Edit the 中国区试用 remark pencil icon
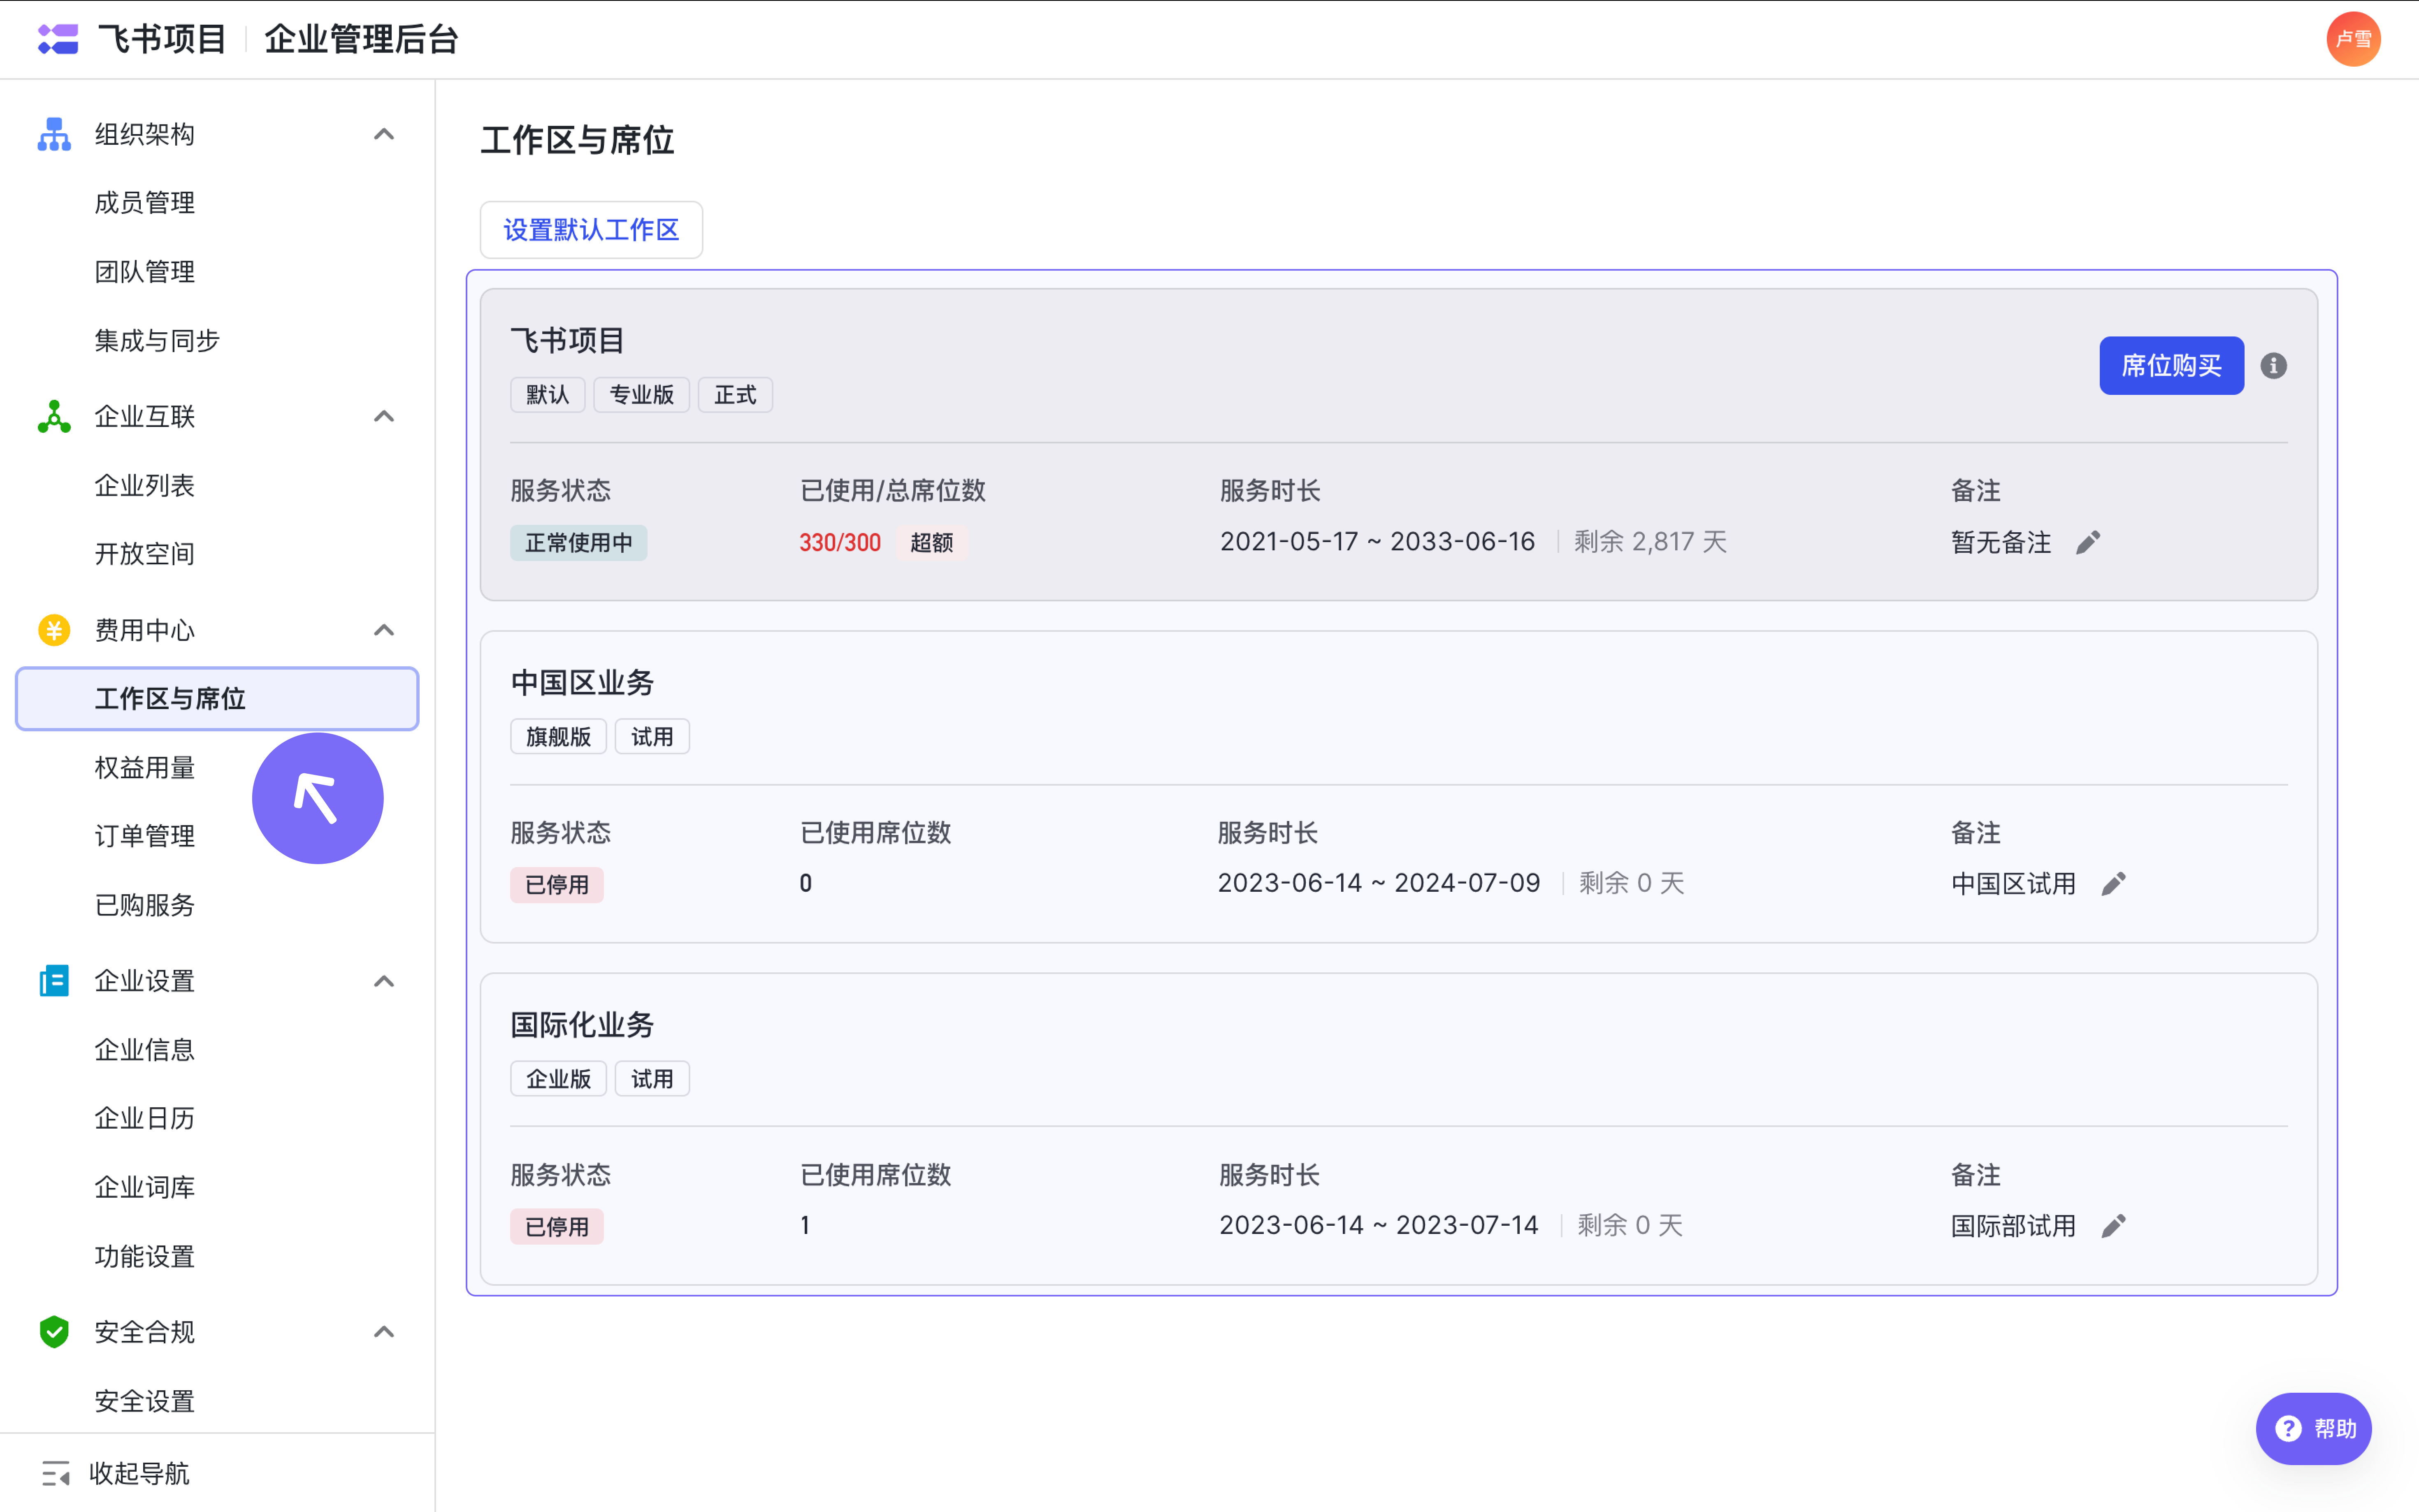The width and height of the screenshot is (2419, 1512). click(2113, 884)
